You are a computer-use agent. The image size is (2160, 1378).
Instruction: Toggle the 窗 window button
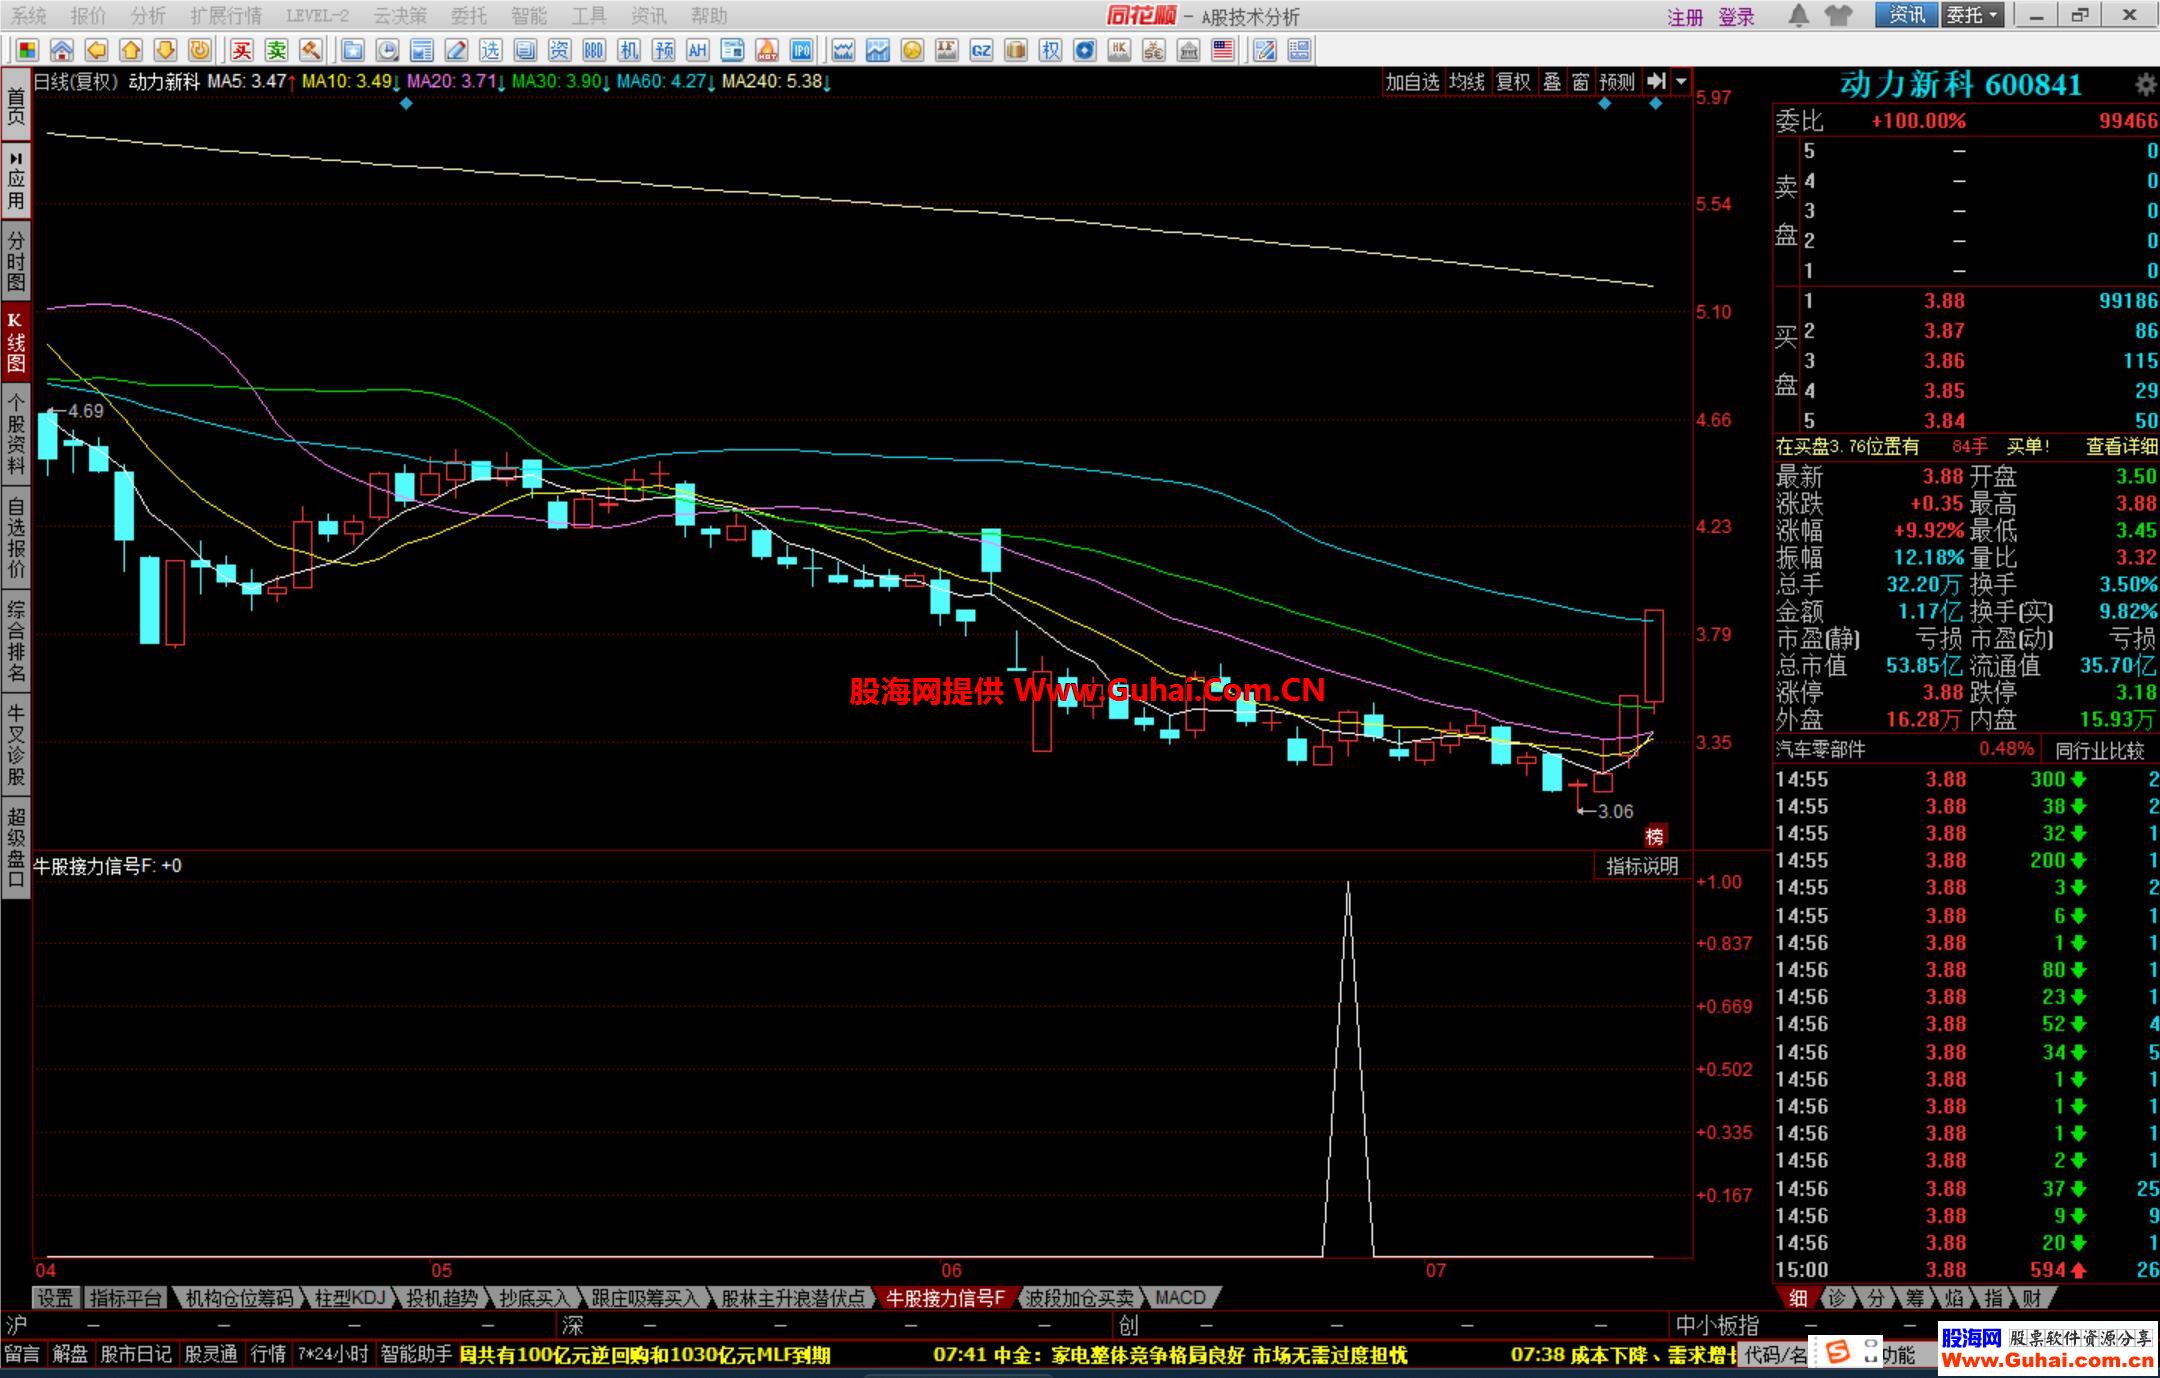(1580, 82)
